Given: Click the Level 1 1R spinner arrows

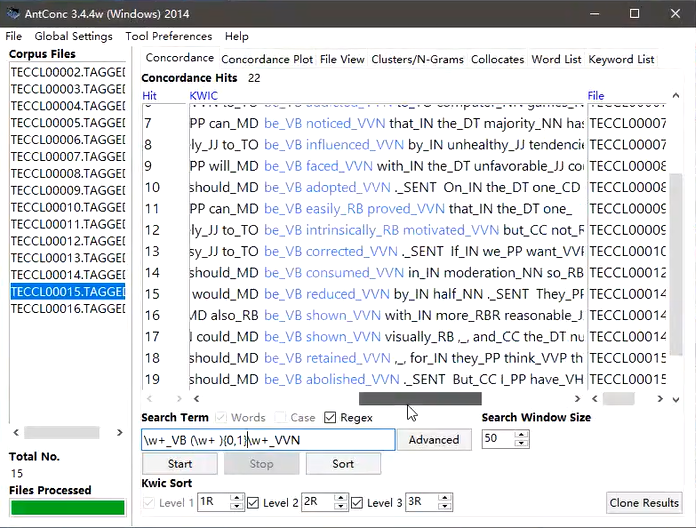Looking at the screenshot, I should [236, 502].
